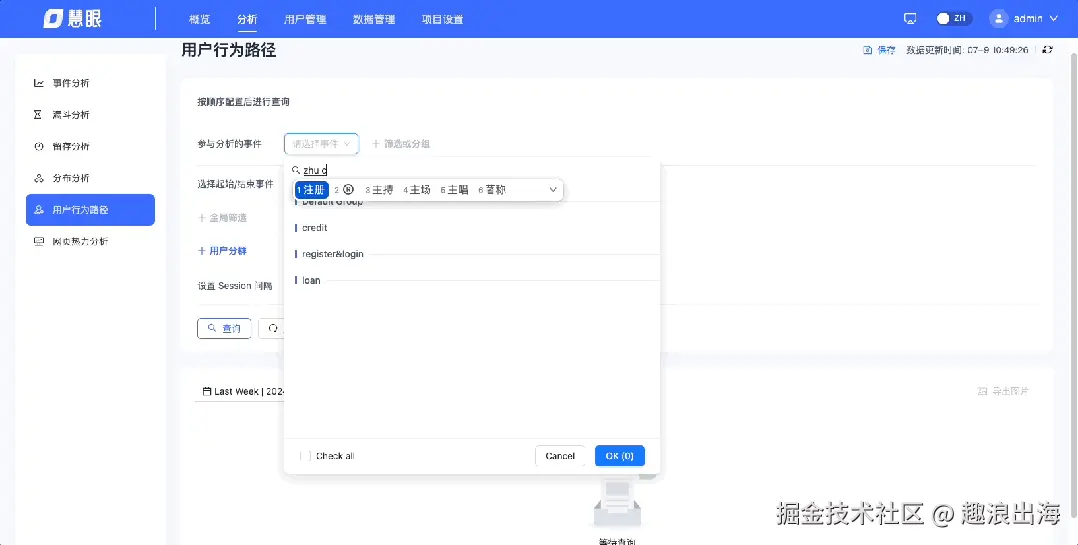Choose IME candidate 注册
This screenshot has height=545, width=1078.
coord(311,190)
